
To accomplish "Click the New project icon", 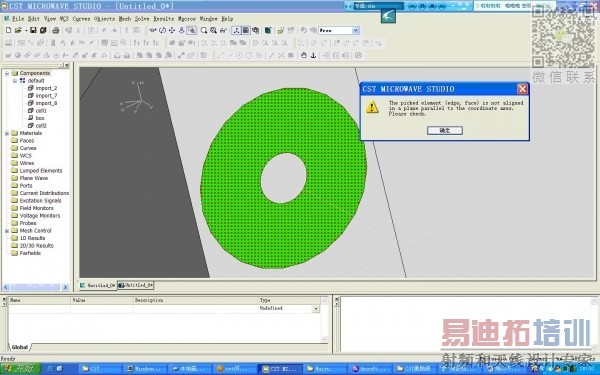I will tap(8, 30).
